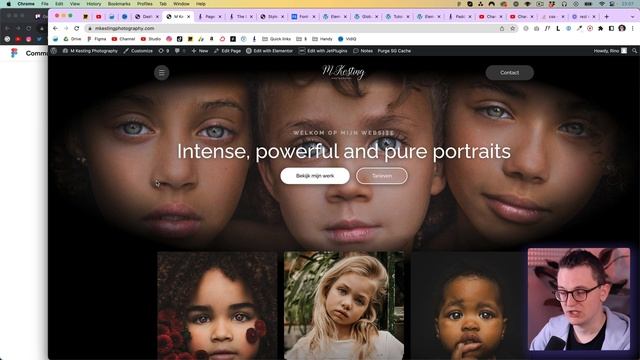
Task: Click the admin bar search magnifier icon
Action: tap(634, 51)
